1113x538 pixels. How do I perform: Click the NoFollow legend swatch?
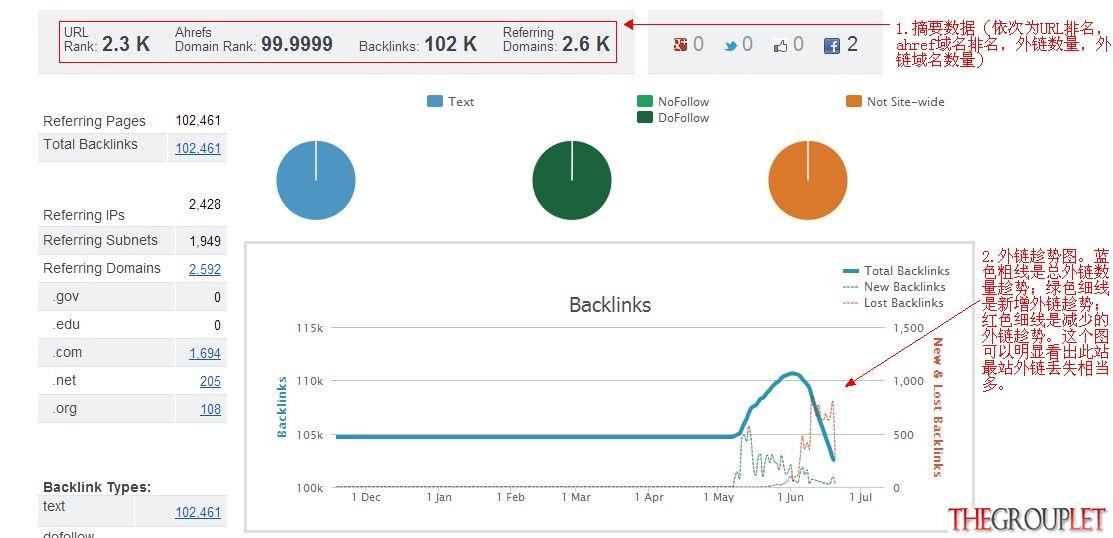click(645, 101)
